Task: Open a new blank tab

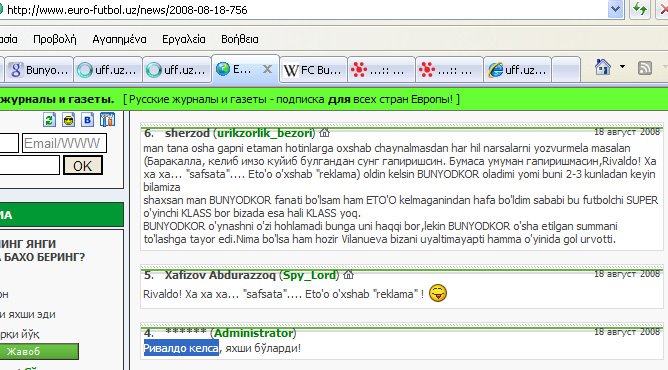Action: (x=566, y=69)
